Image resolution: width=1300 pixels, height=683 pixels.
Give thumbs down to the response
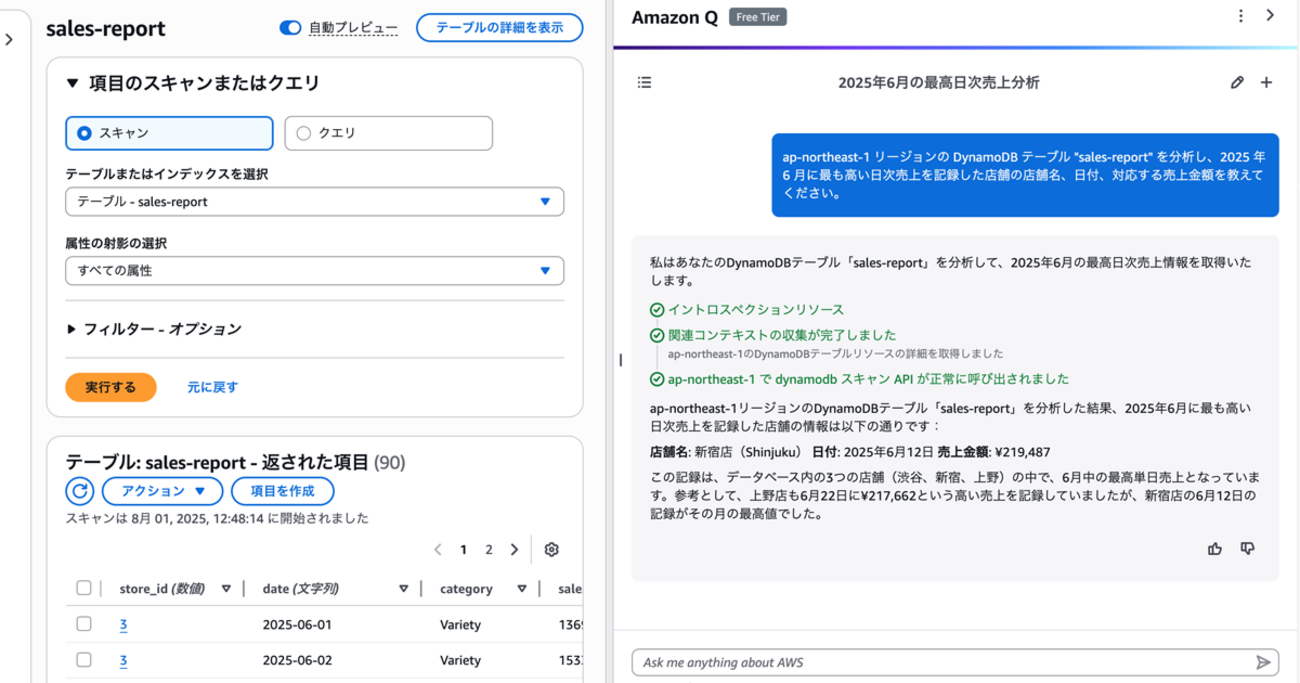coord(1247,548)
